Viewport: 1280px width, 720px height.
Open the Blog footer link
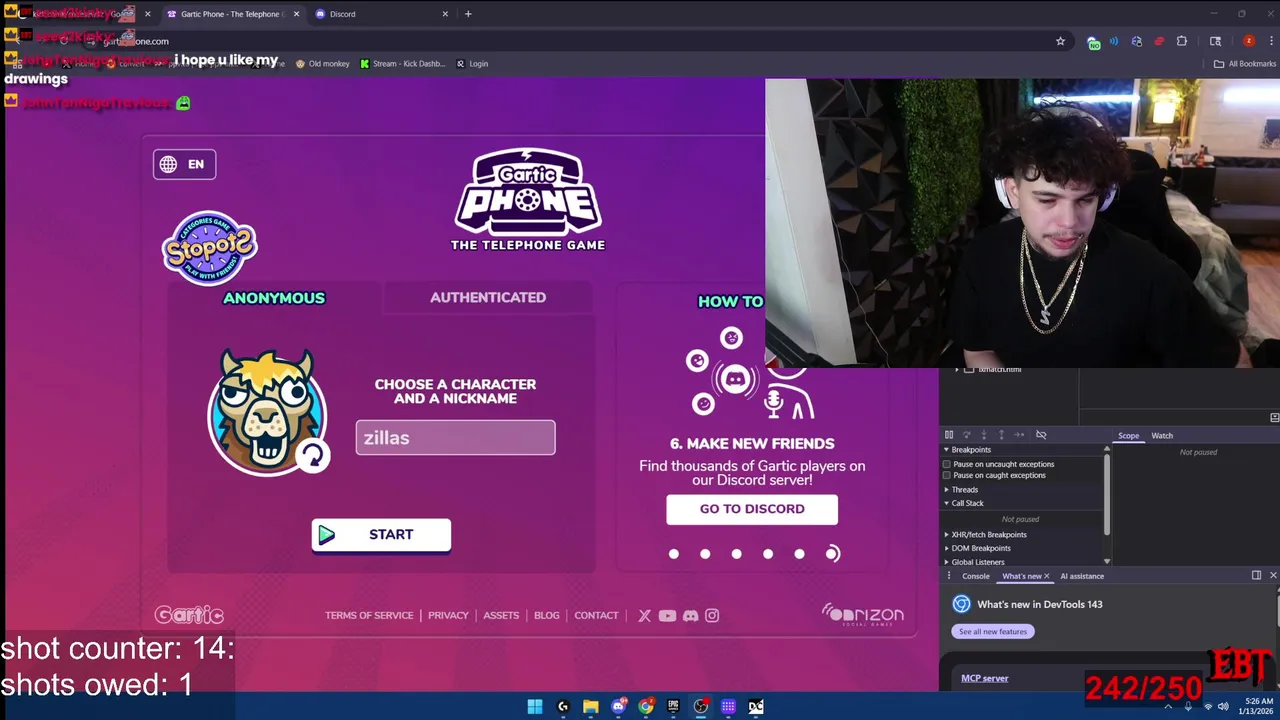click(x=547, y=615)
